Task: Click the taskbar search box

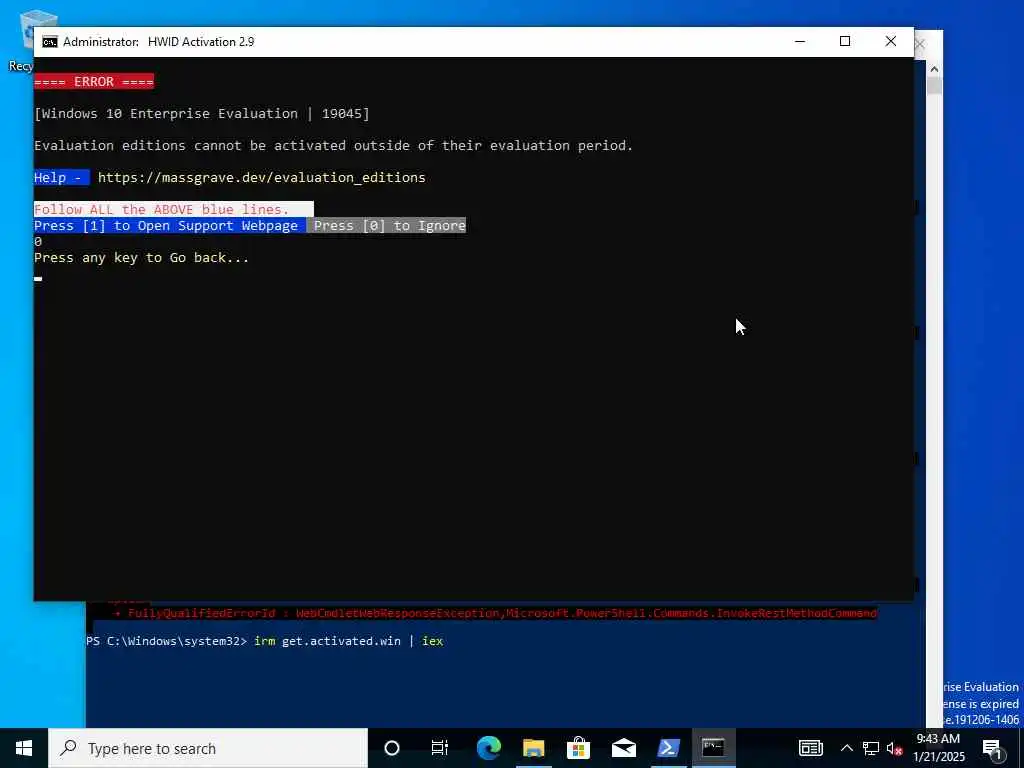Action: click(208, 748)
